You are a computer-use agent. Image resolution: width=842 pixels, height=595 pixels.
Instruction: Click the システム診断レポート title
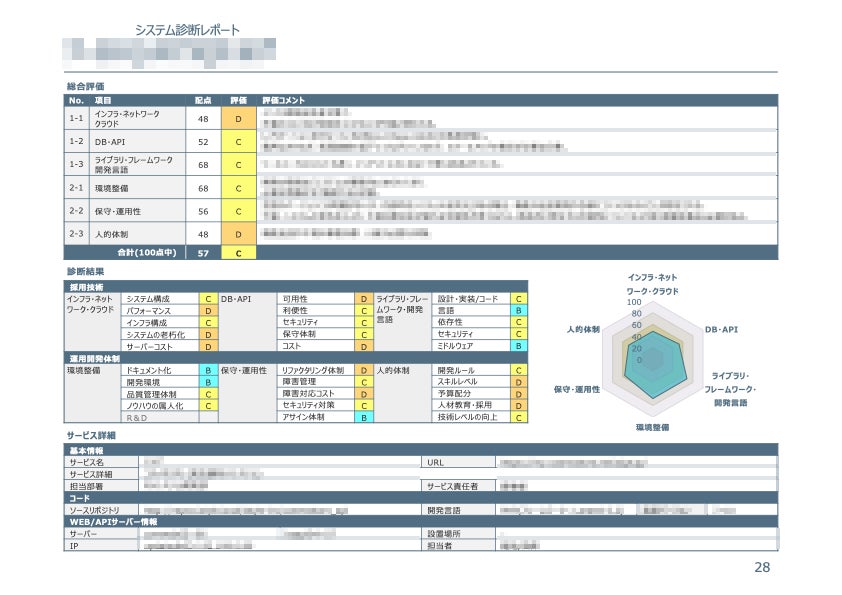187,30
